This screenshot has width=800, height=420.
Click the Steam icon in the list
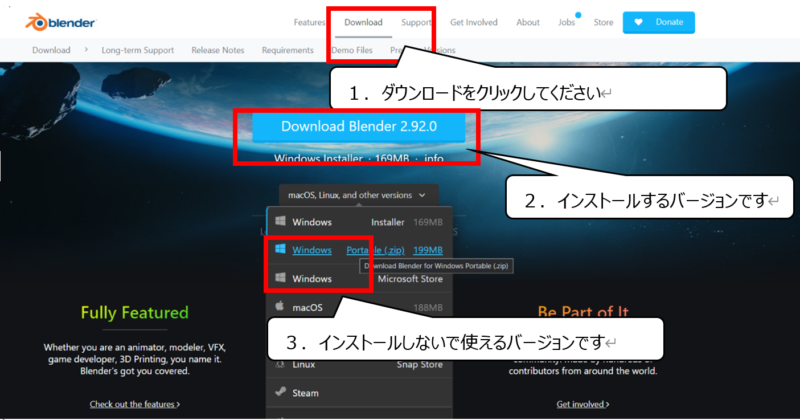(280, 392)
